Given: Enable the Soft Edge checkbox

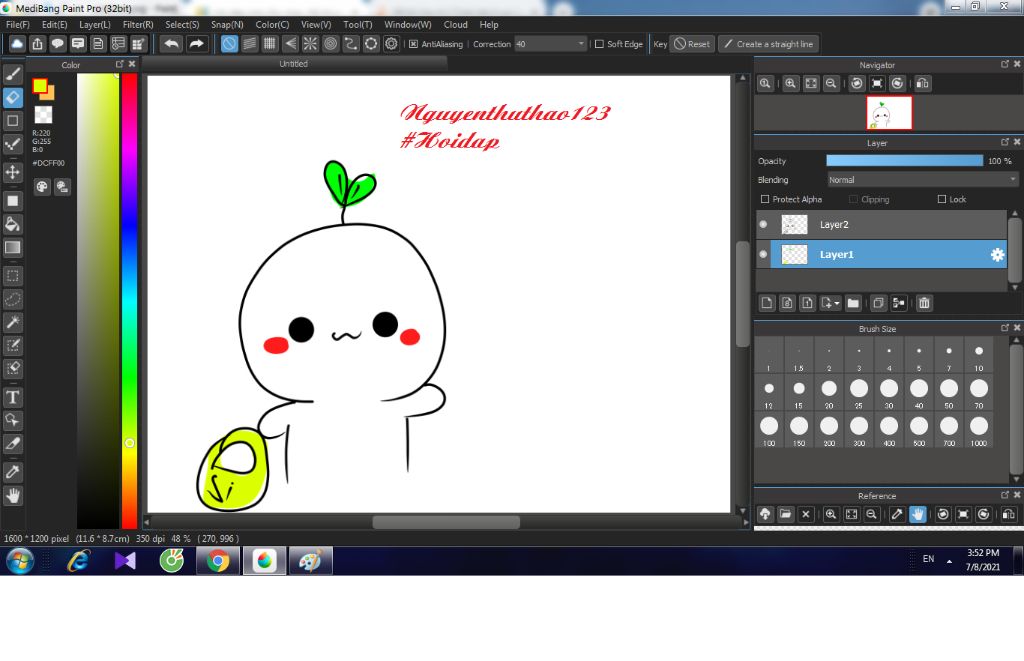Looking at the screenshot, I should [x=599, y=44].
